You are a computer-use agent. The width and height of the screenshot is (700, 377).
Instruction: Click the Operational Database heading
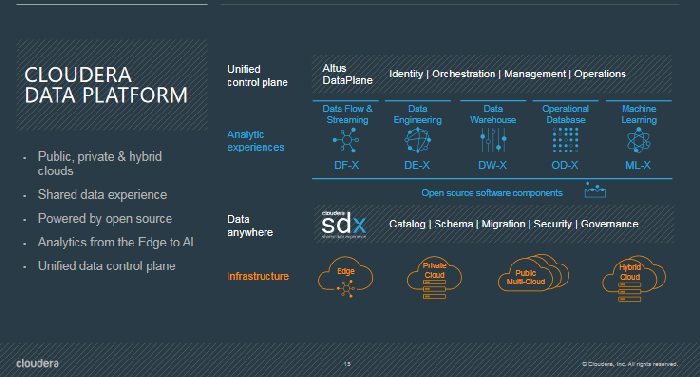point(566,114)
